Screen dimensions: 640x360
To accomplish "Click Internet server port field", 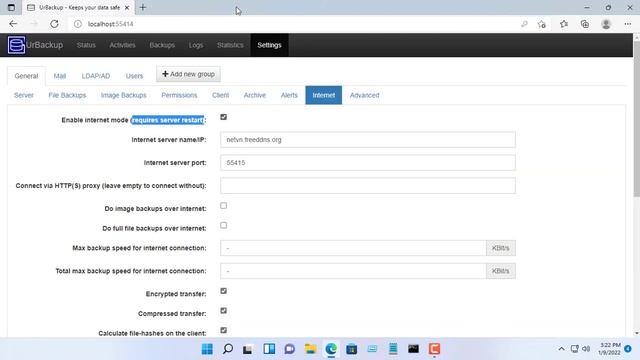I will pos(368,162).
